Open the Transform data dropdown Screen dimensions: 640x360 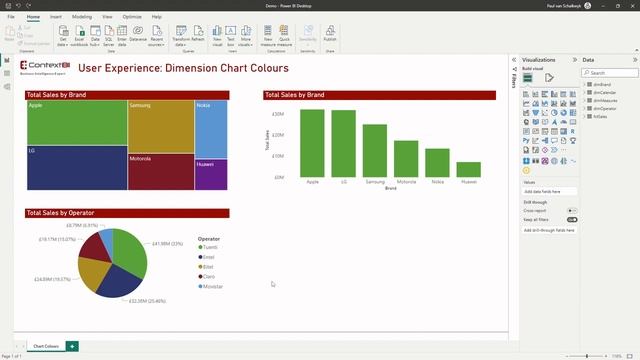pyautogui.click(x=181, y=36)
